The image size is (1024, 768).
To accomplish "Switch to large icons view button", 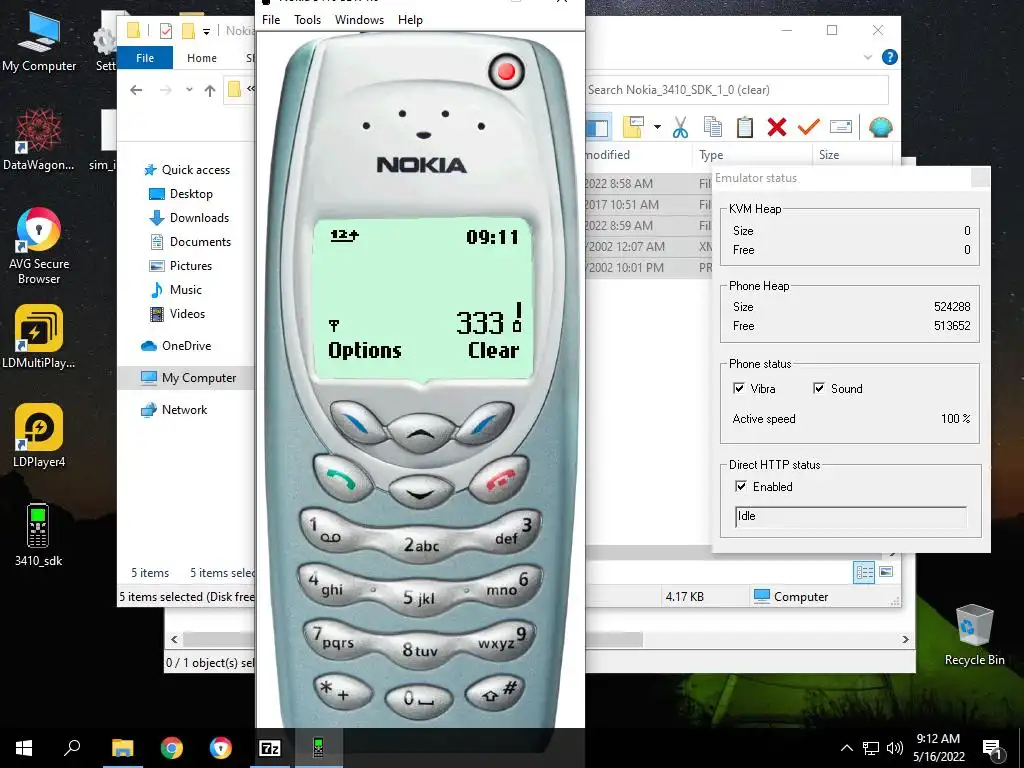I will [x=886, y=572].
